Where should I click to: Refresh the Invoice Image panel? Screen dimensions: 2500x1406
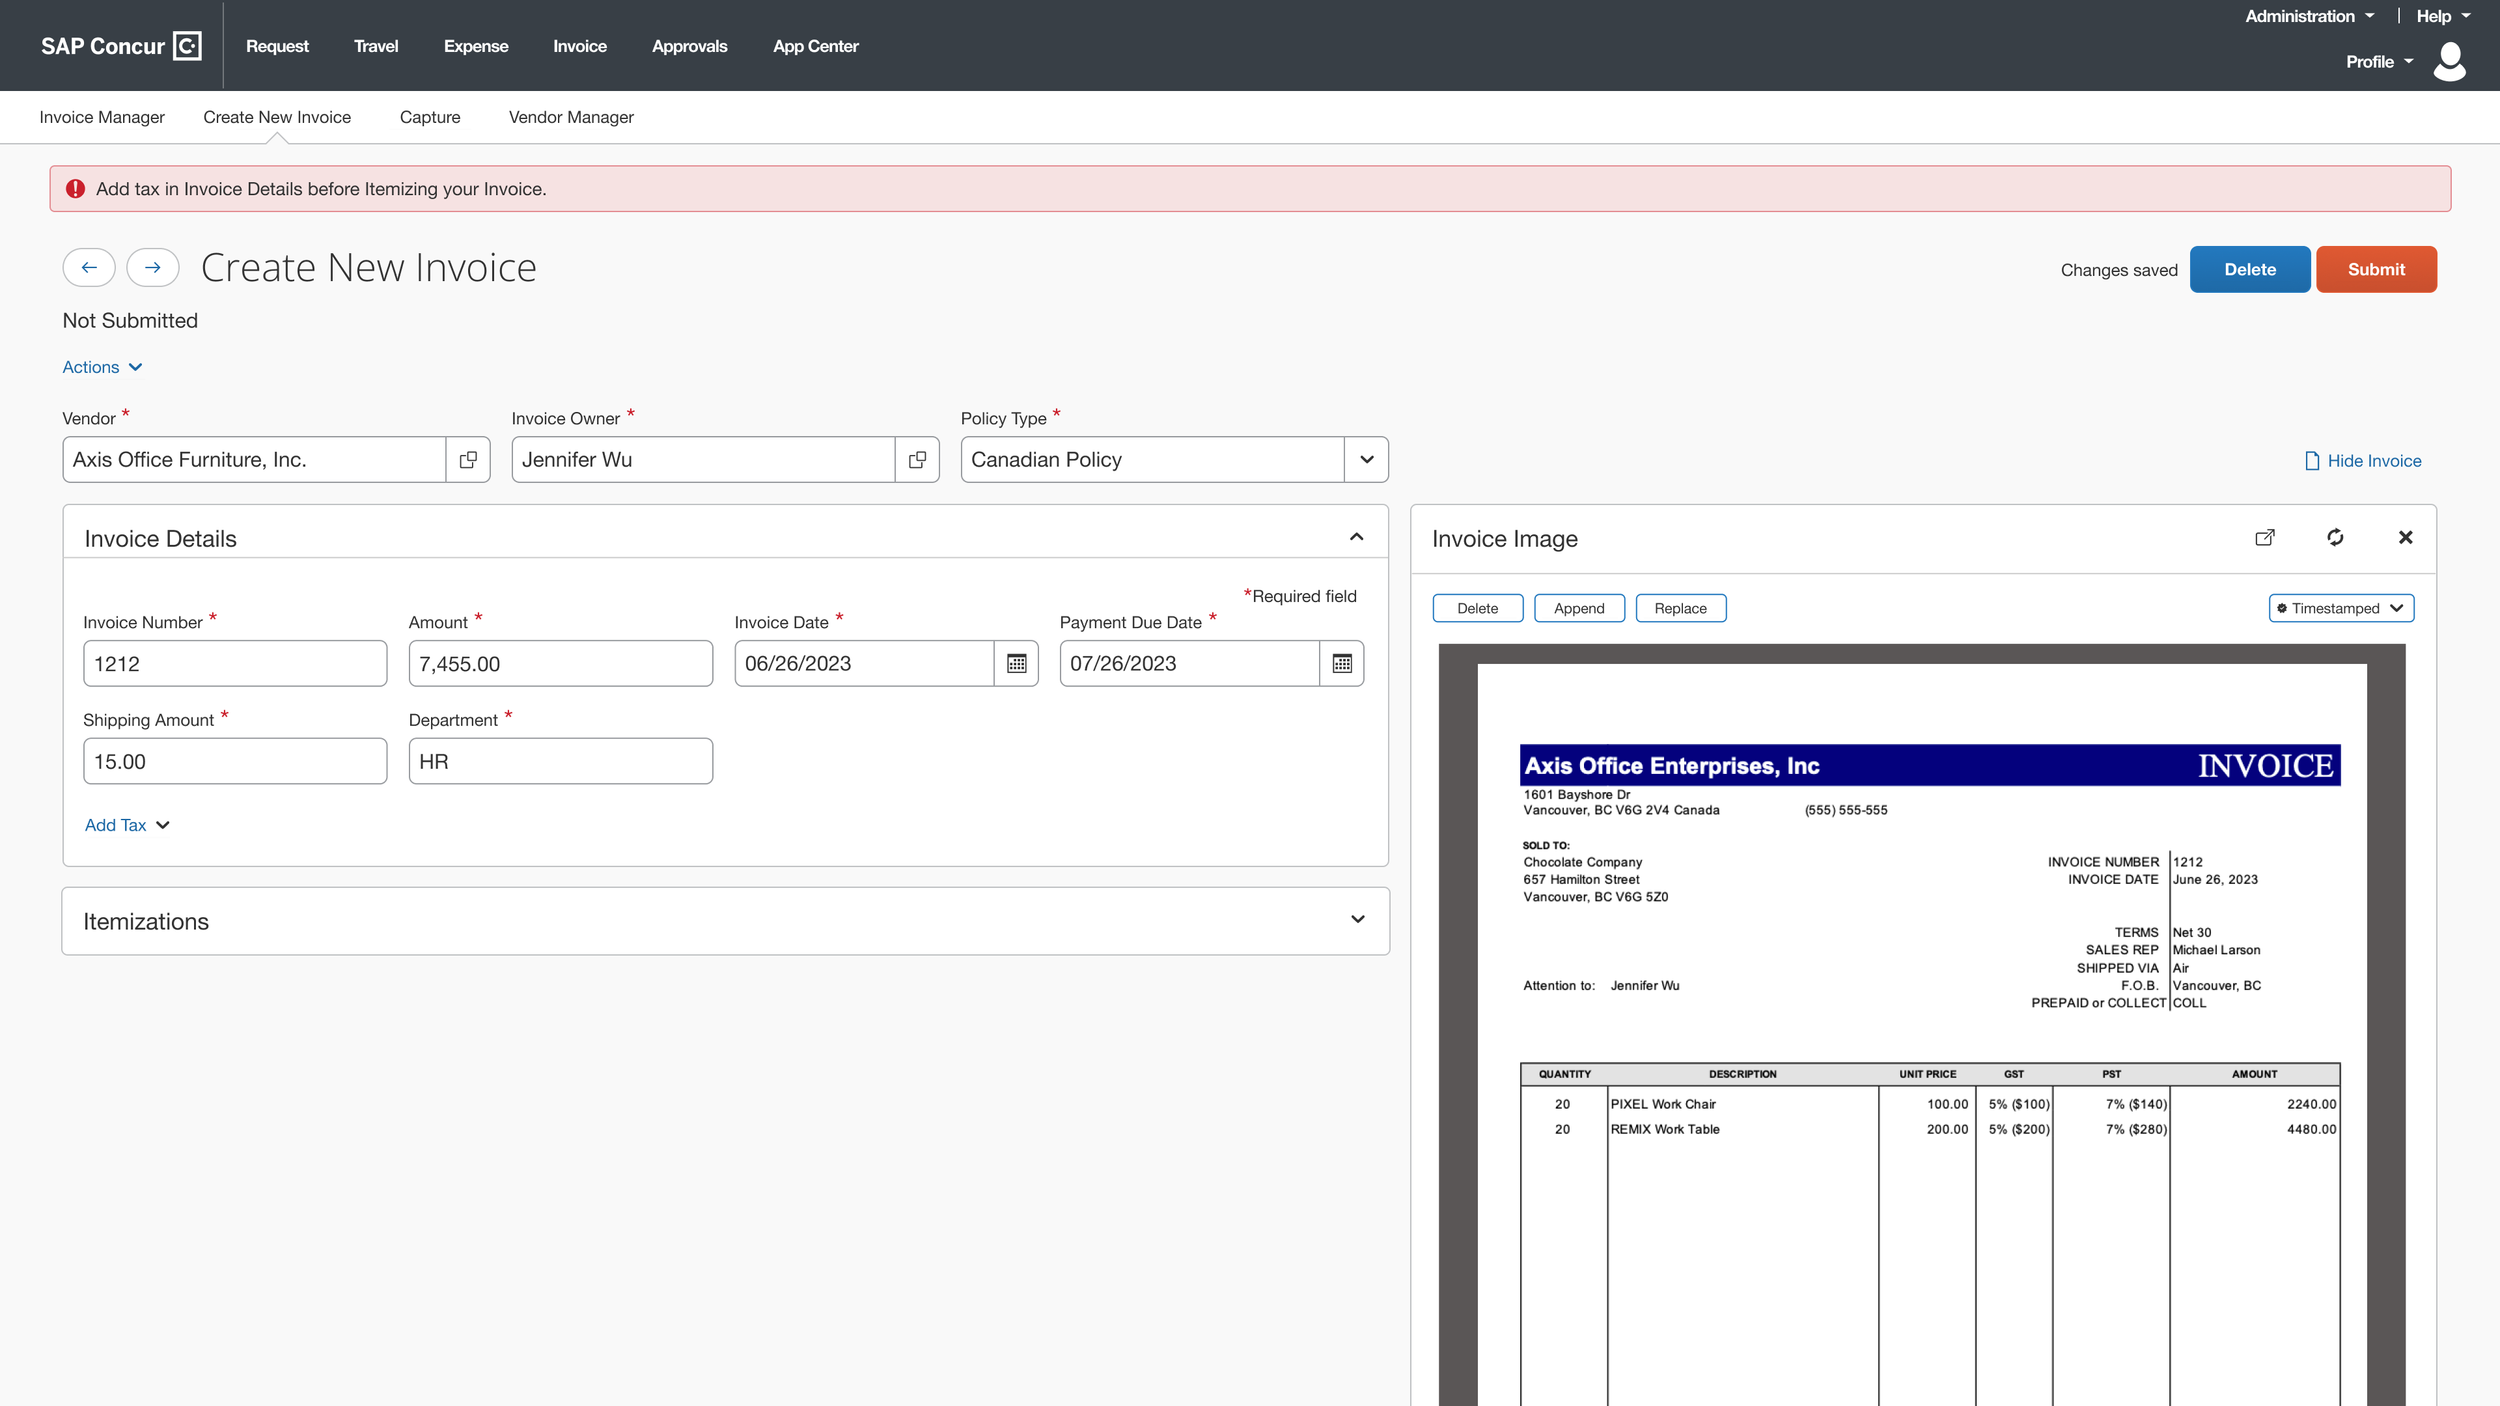(2335, 538)
